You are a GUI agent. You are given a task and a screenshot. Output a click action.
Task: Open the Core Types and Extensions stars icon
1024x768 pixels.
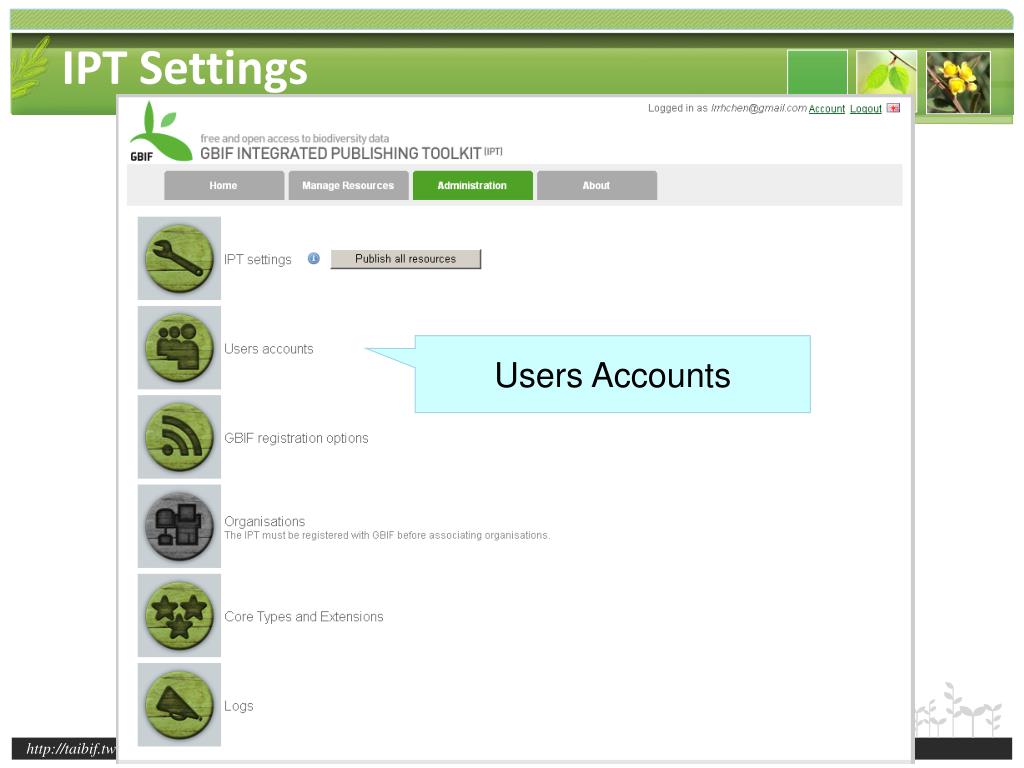coord(179,615)
